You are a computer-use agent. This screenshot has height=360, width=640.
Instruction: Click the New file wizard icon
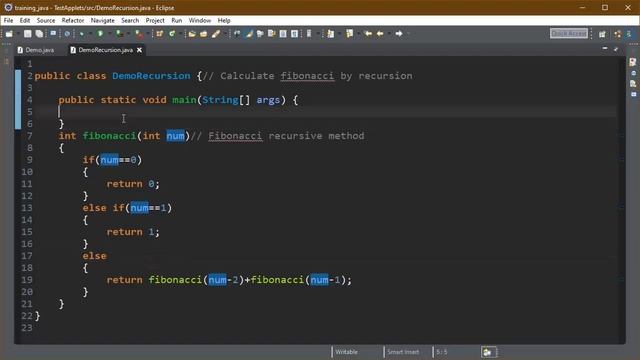point(9,33)
